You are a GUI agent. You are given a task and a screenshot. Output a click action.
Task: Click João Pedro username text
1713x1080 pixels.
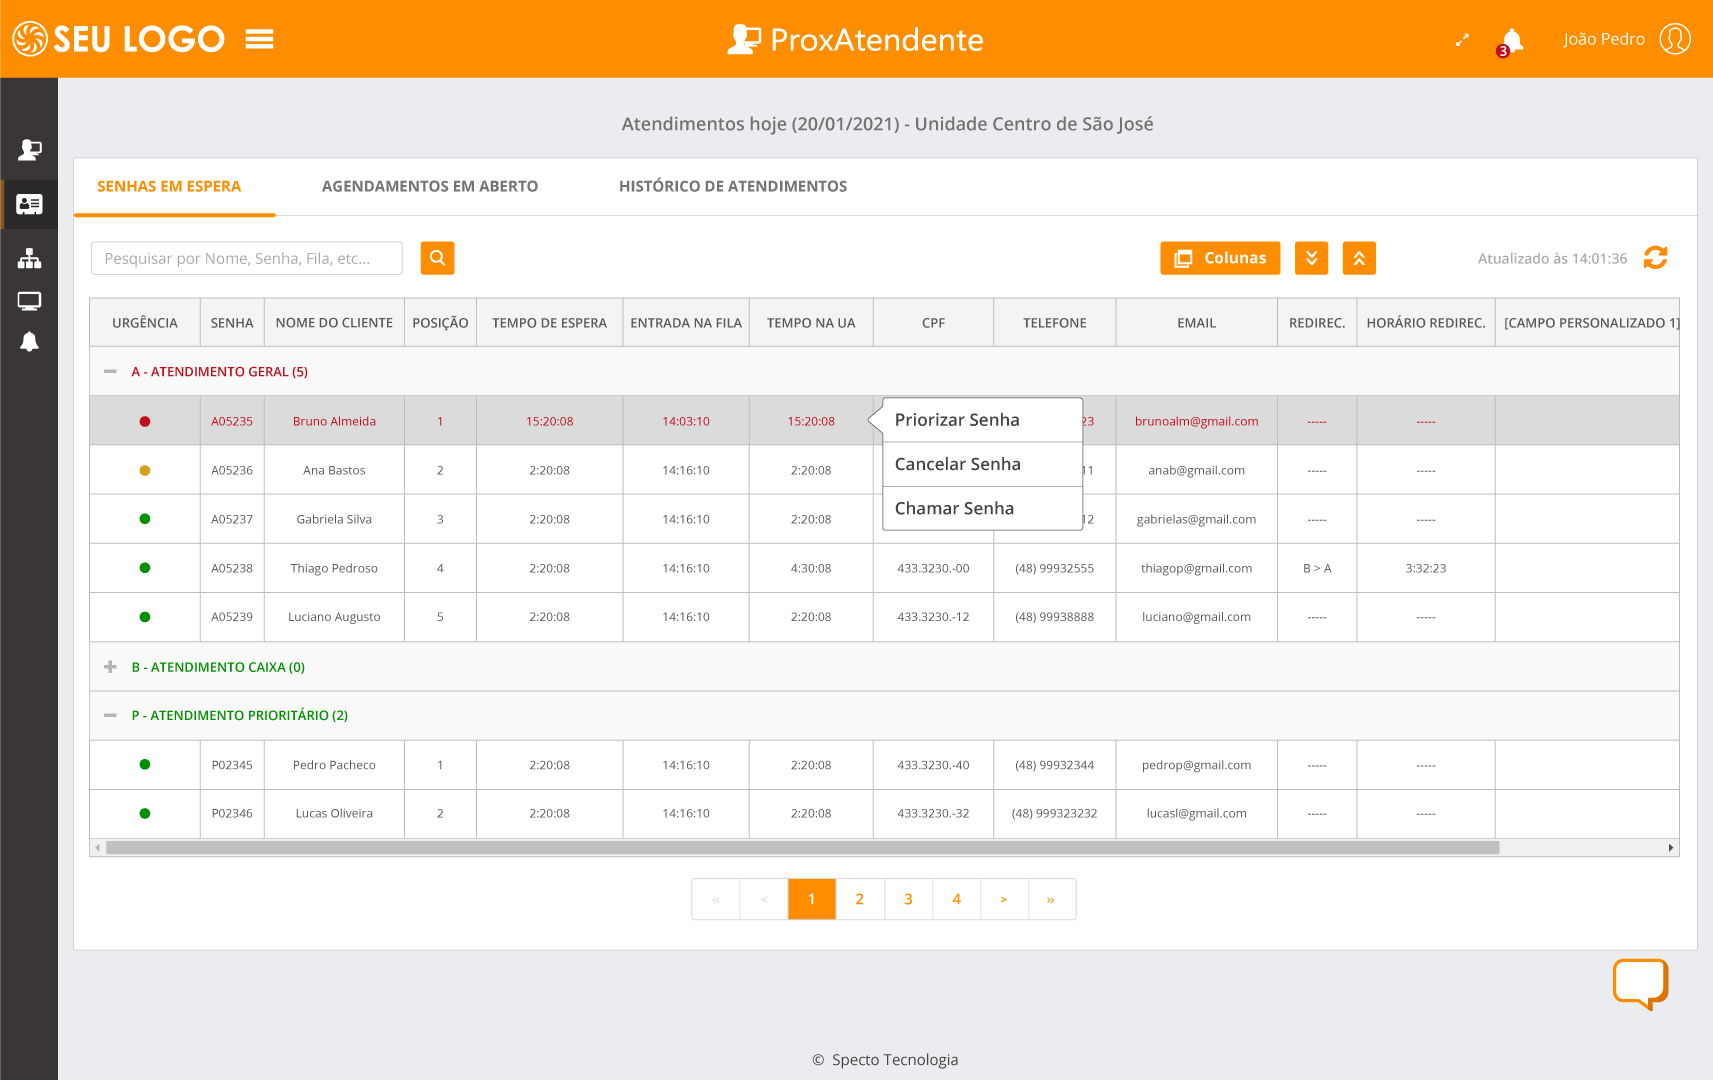(x=1604, y=39)
